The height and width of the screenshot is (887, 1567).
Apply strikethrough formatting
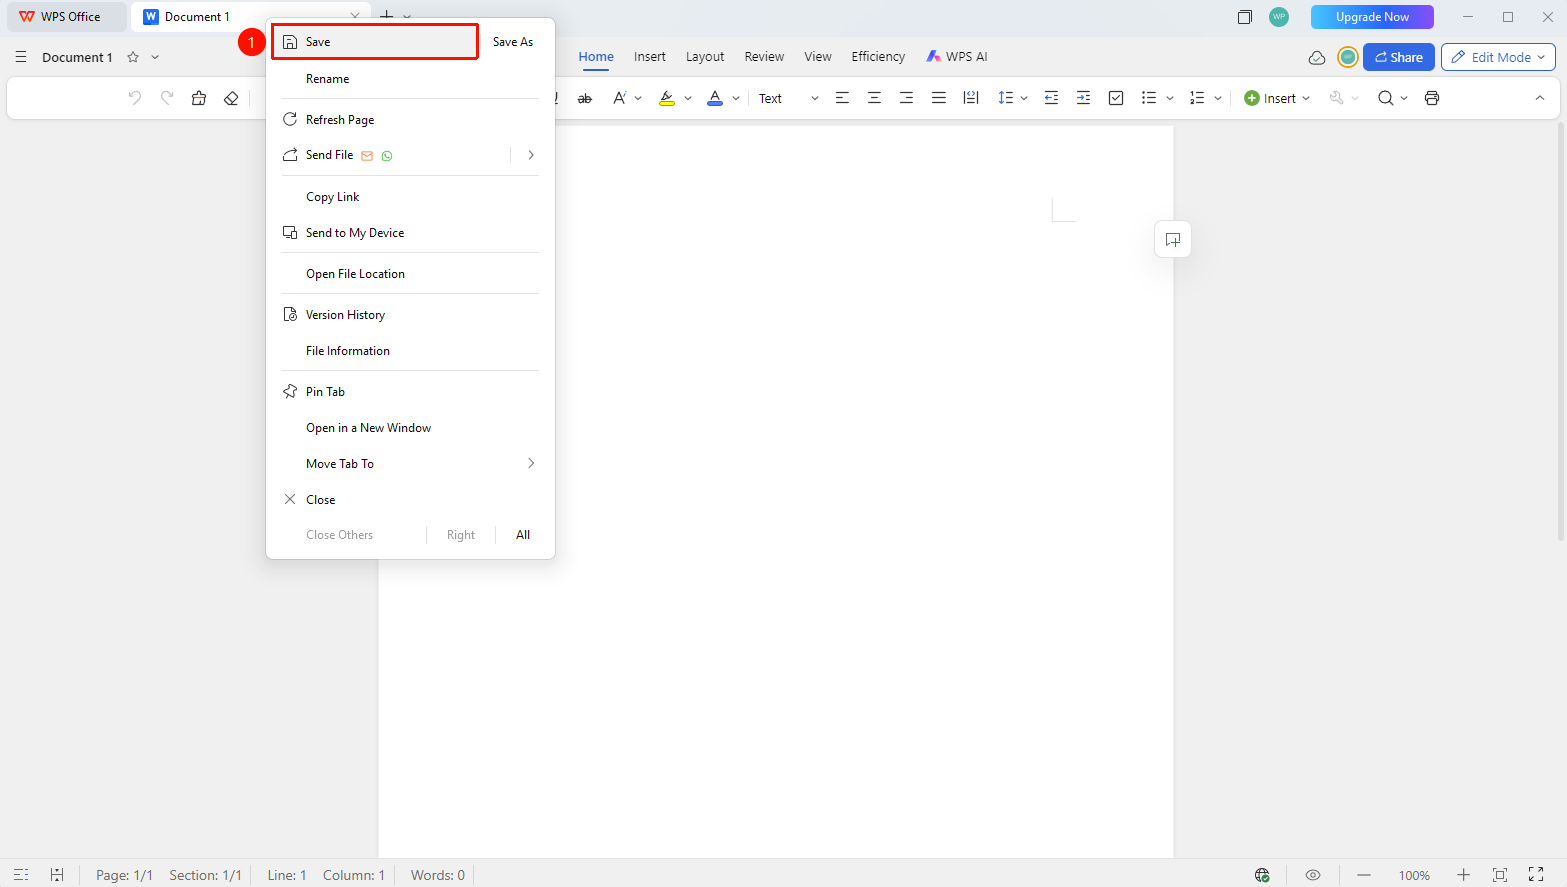click(x=585, y=98)
